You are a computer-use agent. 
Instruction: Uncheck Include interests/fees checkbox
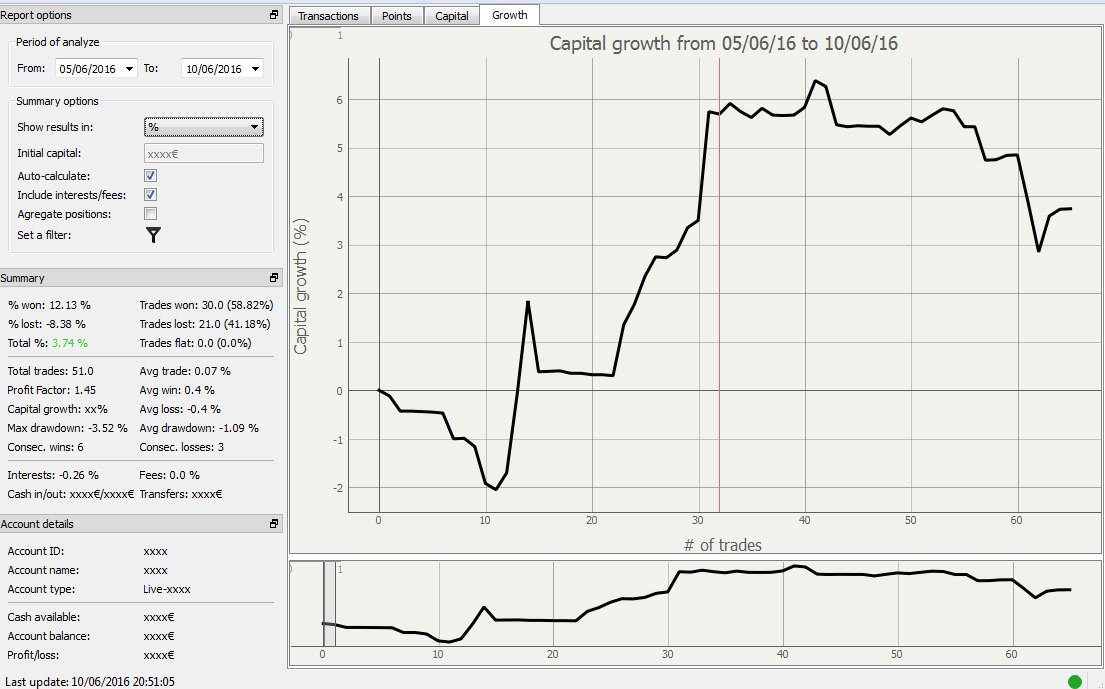click(x=150, y=194)
